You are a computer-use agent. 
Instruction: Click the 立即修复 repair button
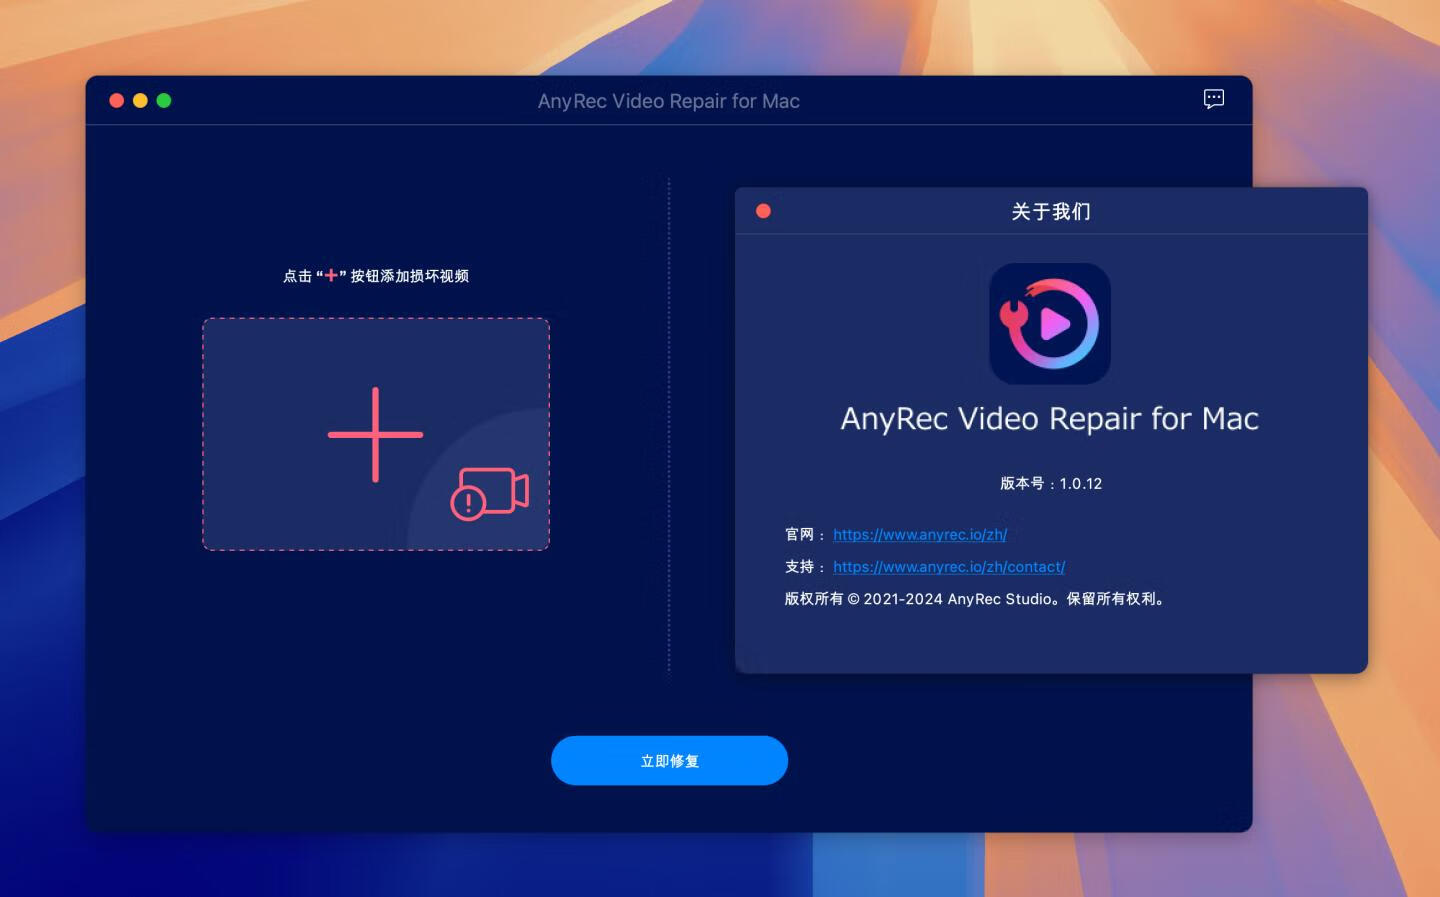669,760
